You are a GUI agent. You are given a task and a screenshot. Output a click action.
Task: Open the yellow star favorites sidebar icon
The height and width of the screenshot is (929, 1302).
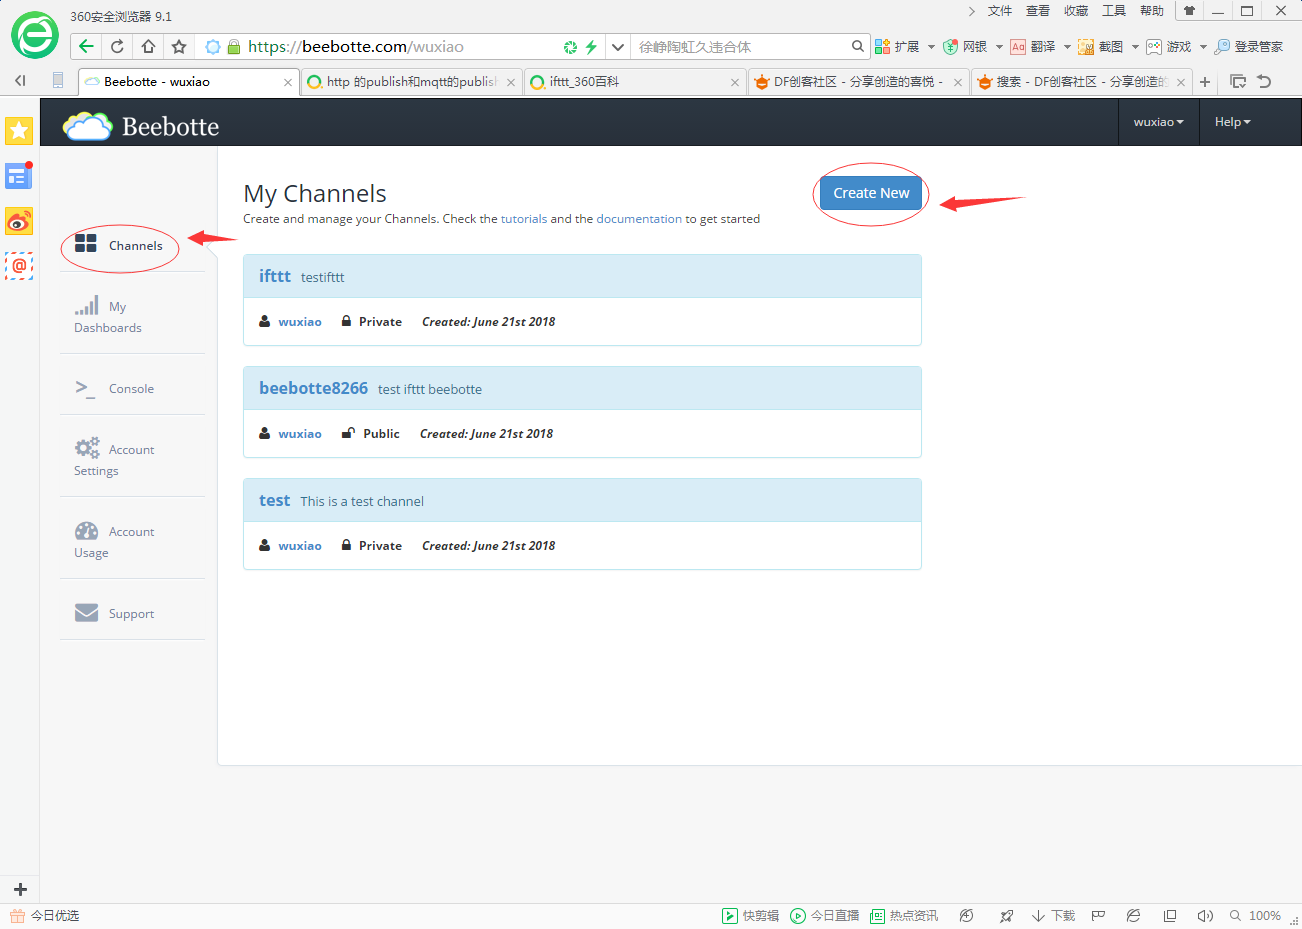coord(19,131)
